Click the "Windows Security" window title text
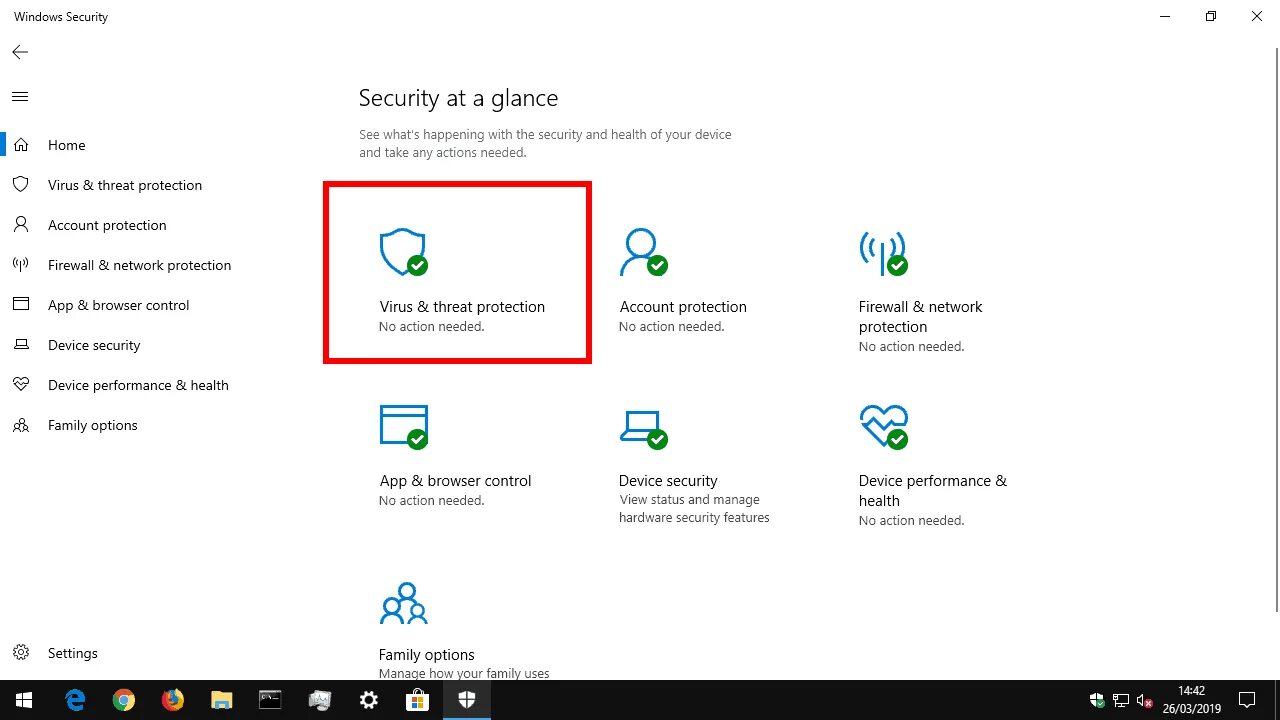1280x720 pixels. click(61, 17)
